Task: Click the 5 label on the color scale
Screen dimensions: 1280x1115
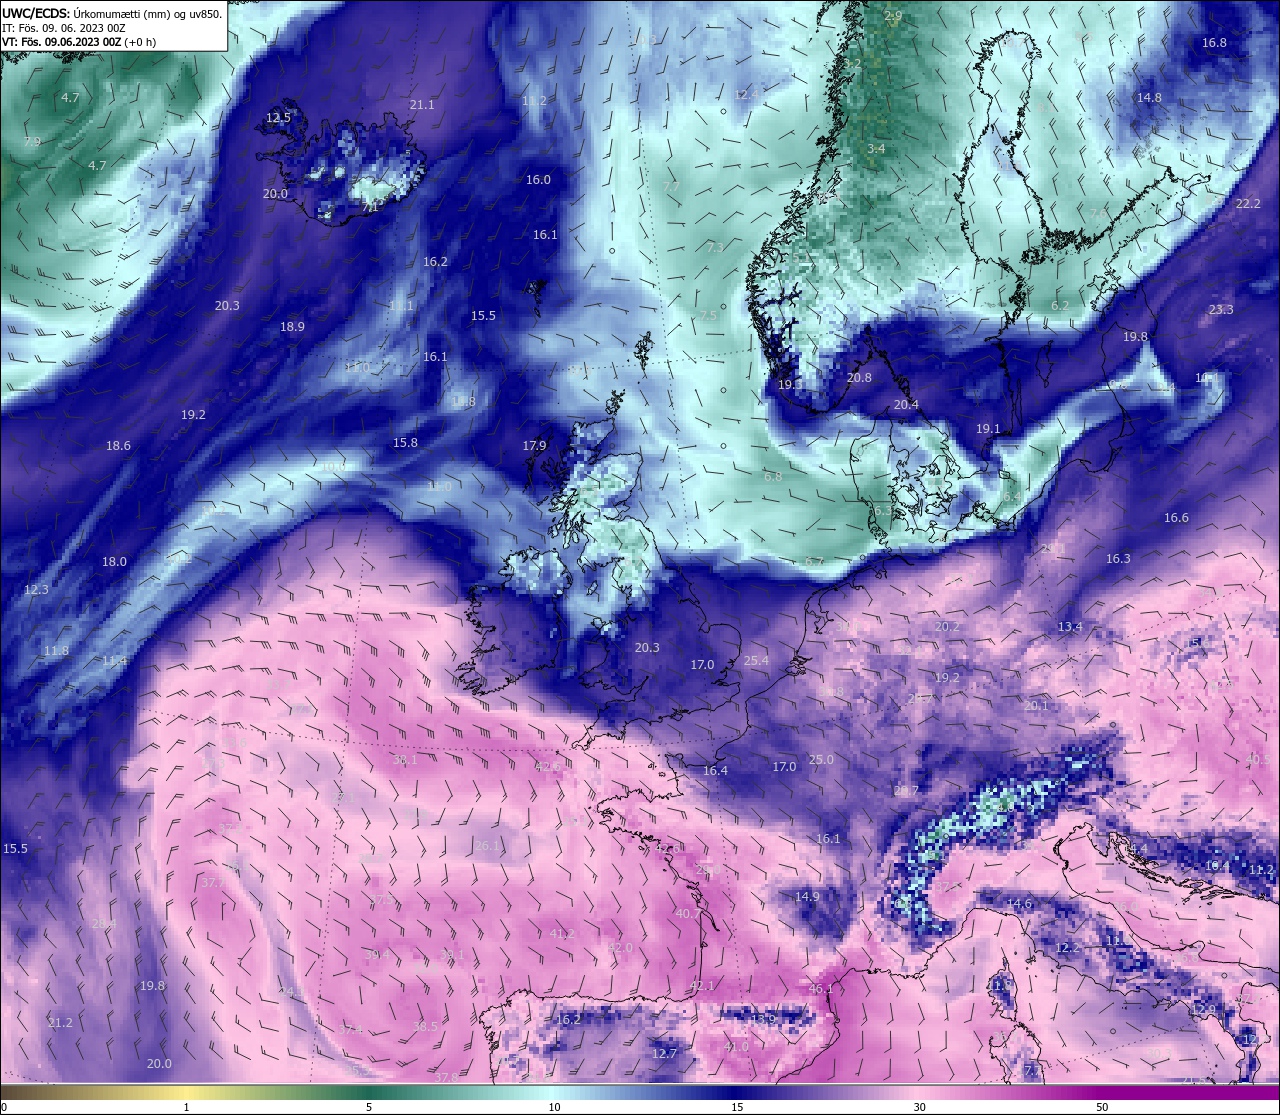Action: tap(369, 1107)
